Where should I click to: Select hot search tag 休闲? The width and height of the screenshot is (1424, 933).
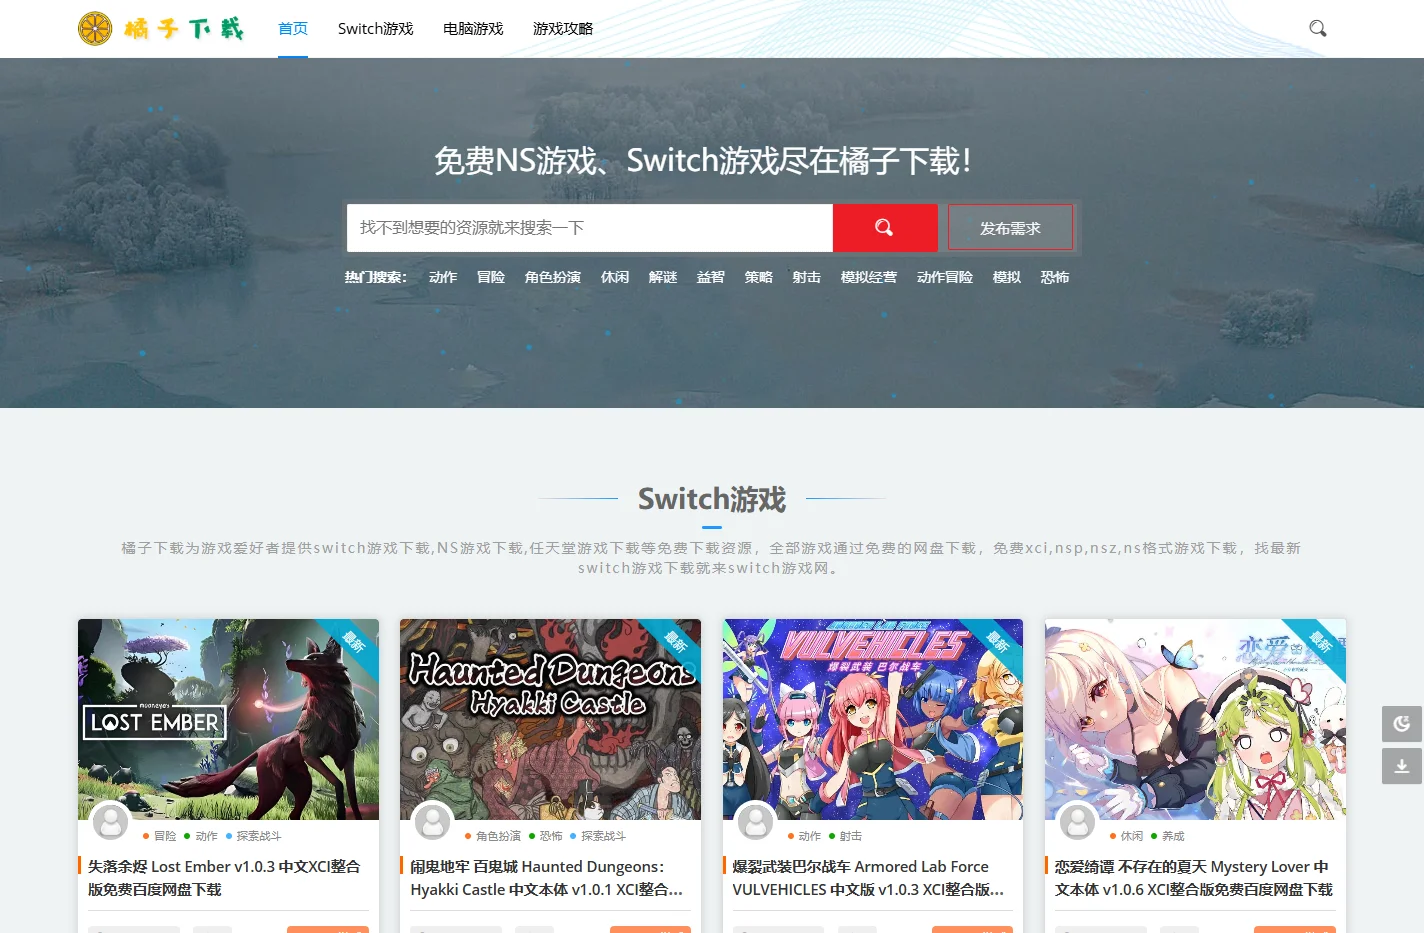click(x=615, y=277)
